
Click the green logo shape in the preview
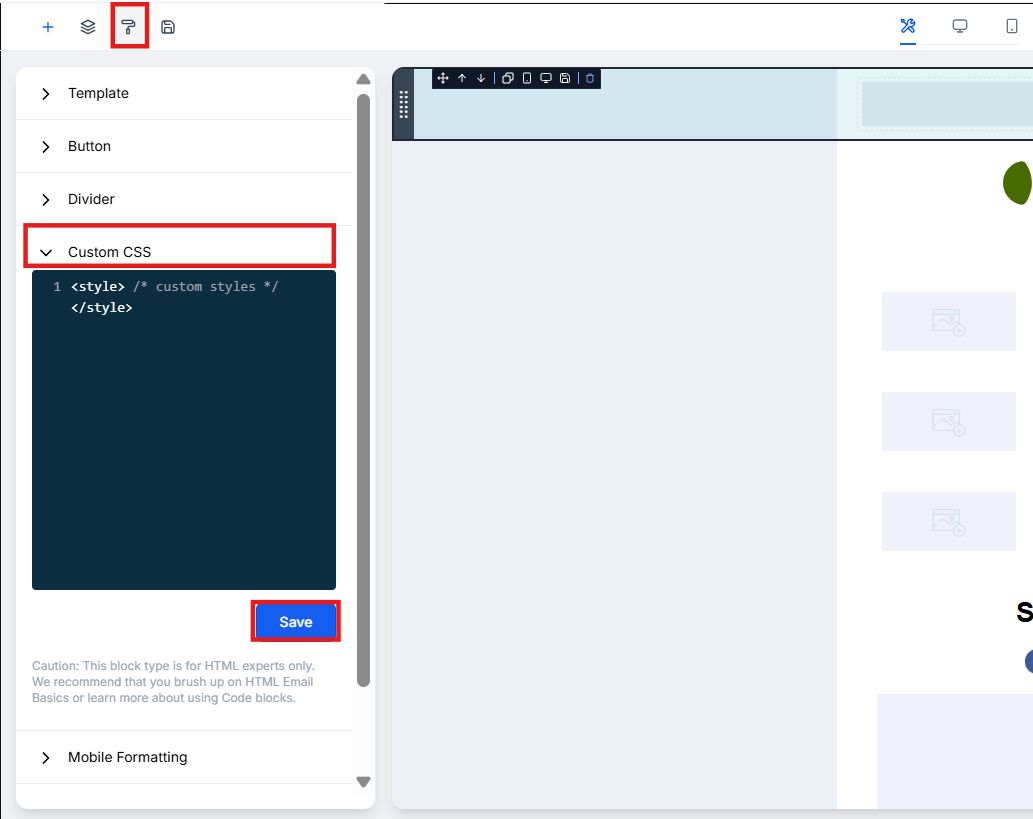(x=1018, y=183)
